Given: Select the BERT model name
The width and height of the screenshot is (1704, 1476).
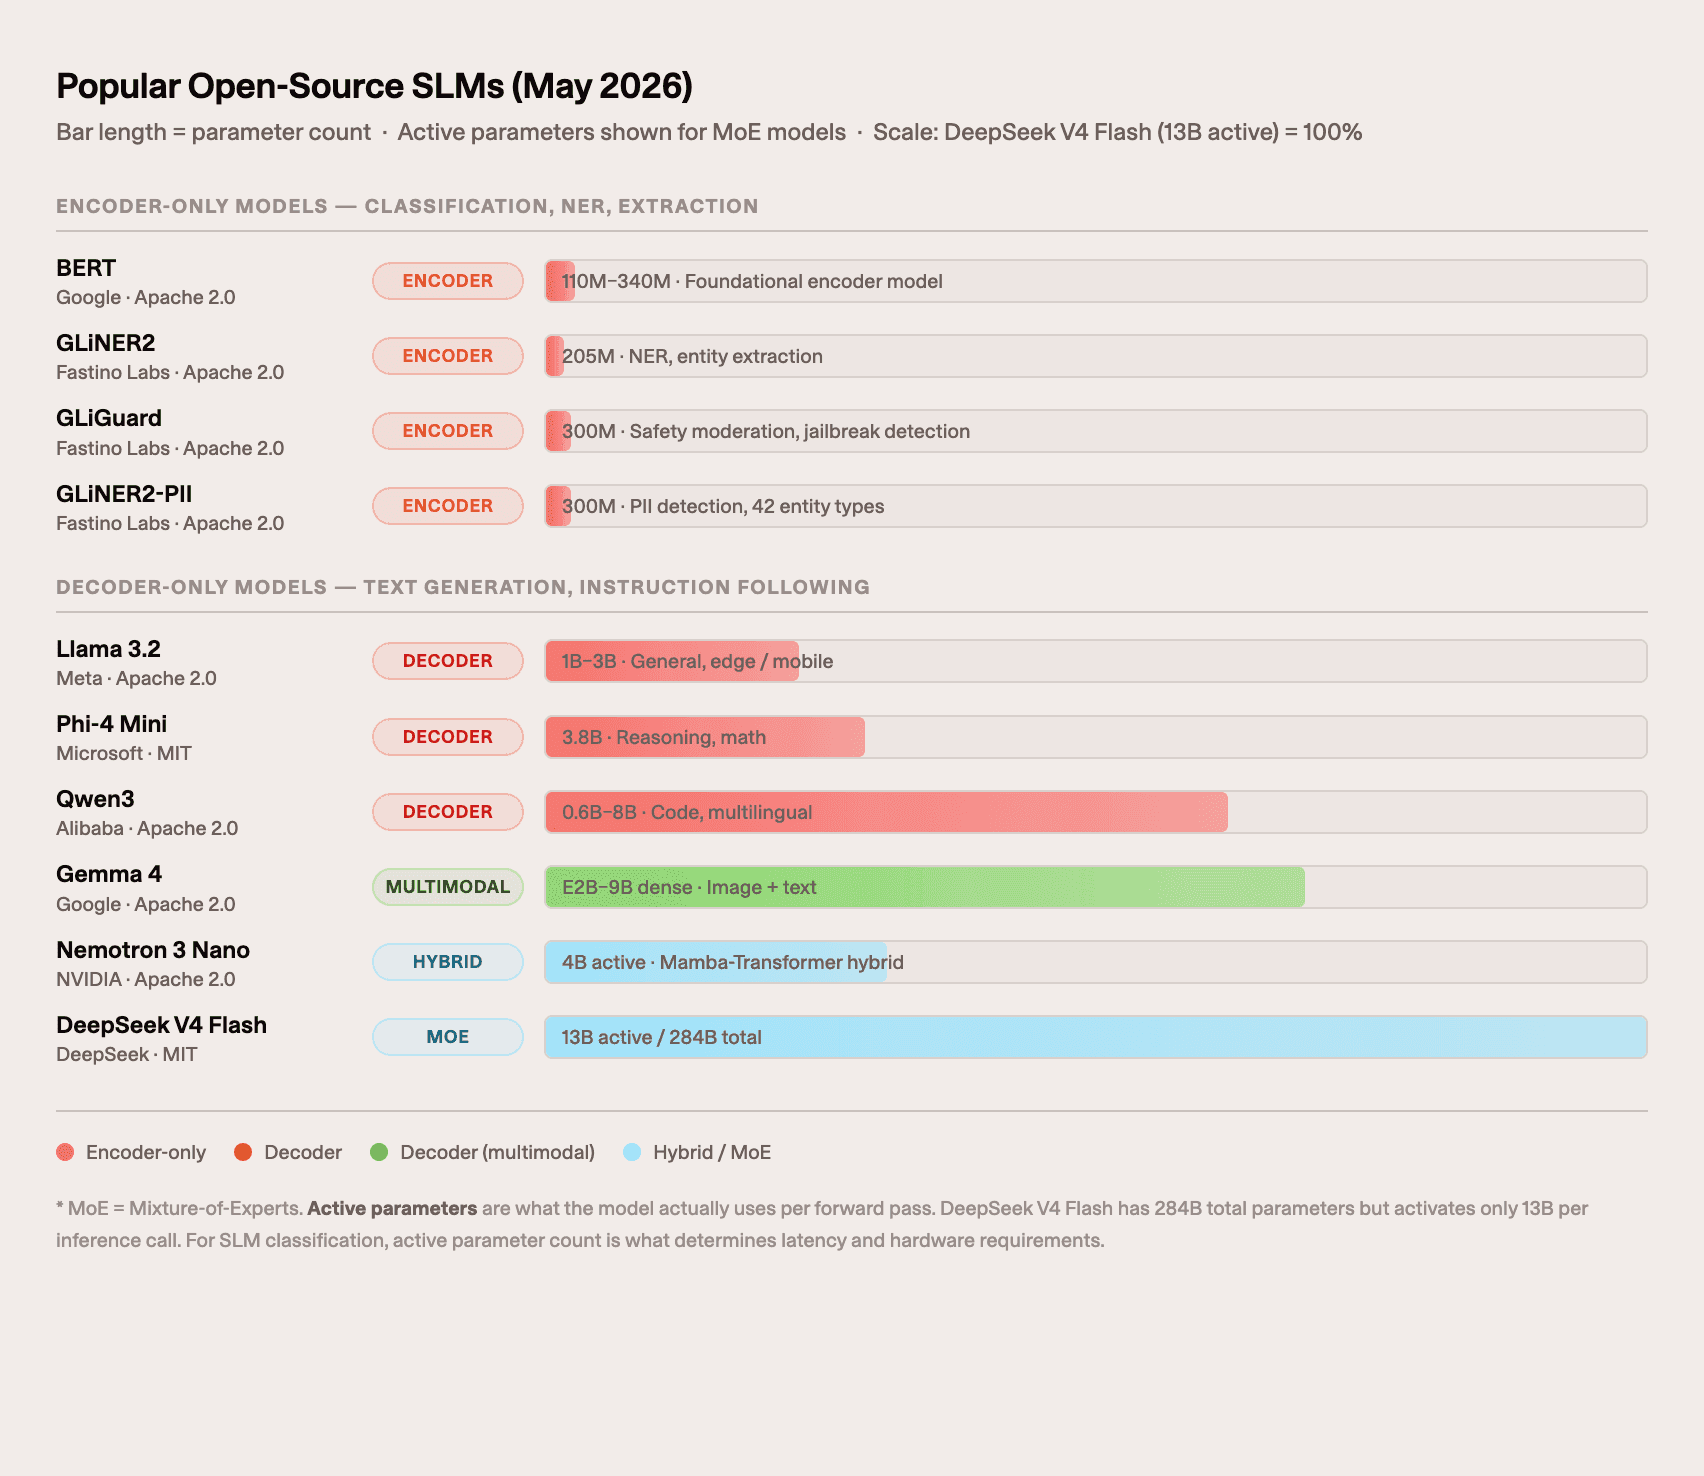Looking at the screenshot, I should tap(86, 268).
